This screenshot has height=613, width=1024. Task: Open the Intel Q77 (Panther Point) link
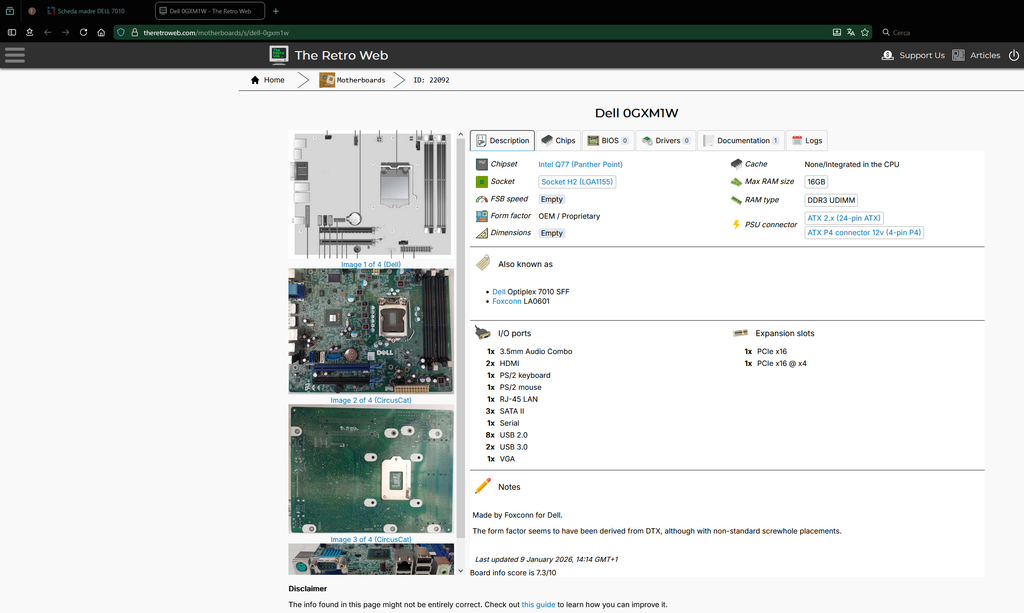(x=580, y=165)
